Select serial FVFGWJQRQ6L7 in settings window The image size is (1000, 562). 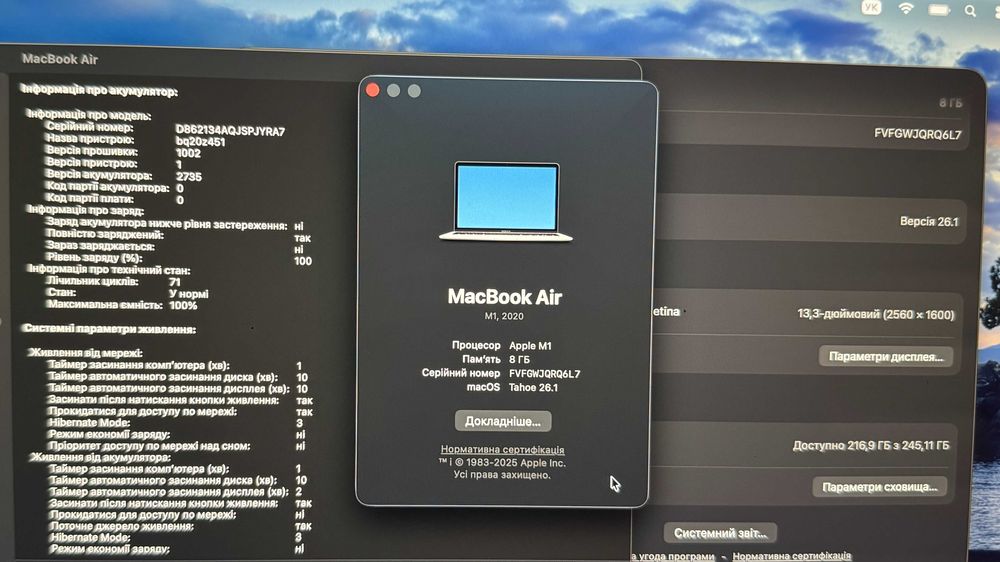click(x=917, y=134)
